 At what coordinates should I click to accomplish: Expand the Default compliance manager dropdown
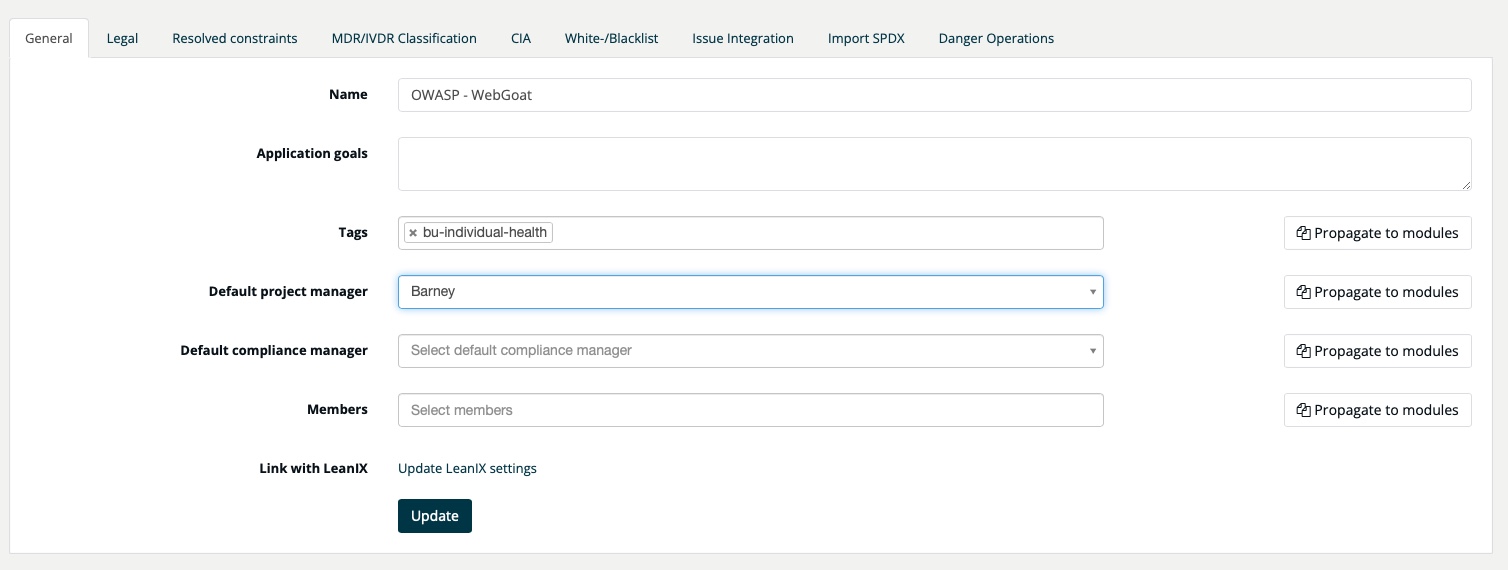coord(751,351)
